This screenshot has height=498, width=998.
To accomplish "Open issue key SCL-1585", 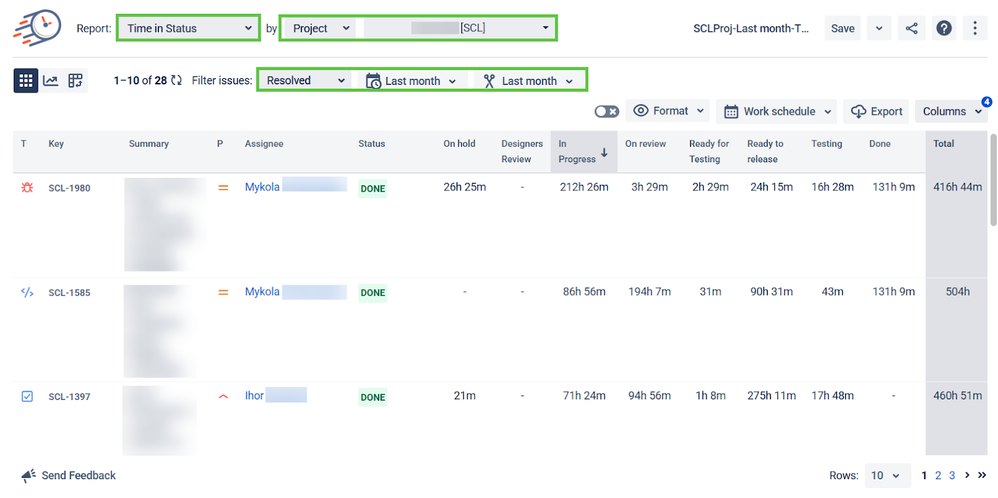I will pos(69,293).
